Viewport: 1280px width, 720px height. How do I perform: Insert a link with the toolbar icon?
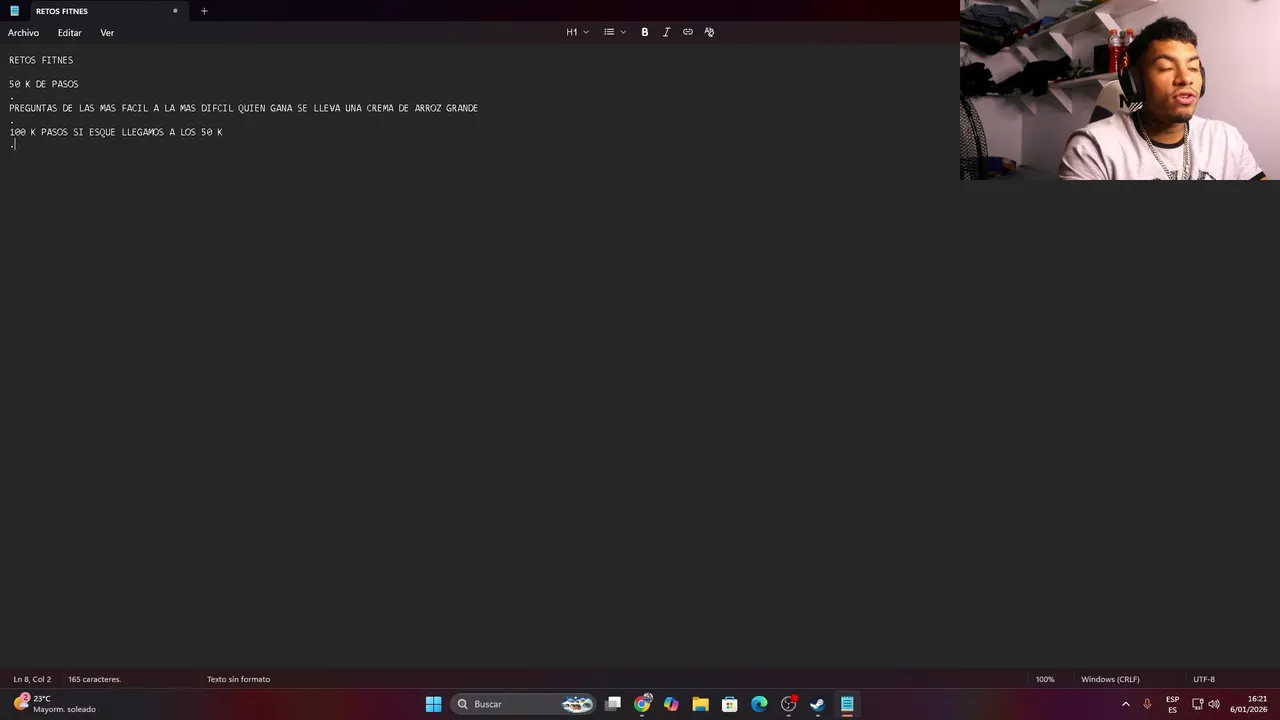(688, 32)
